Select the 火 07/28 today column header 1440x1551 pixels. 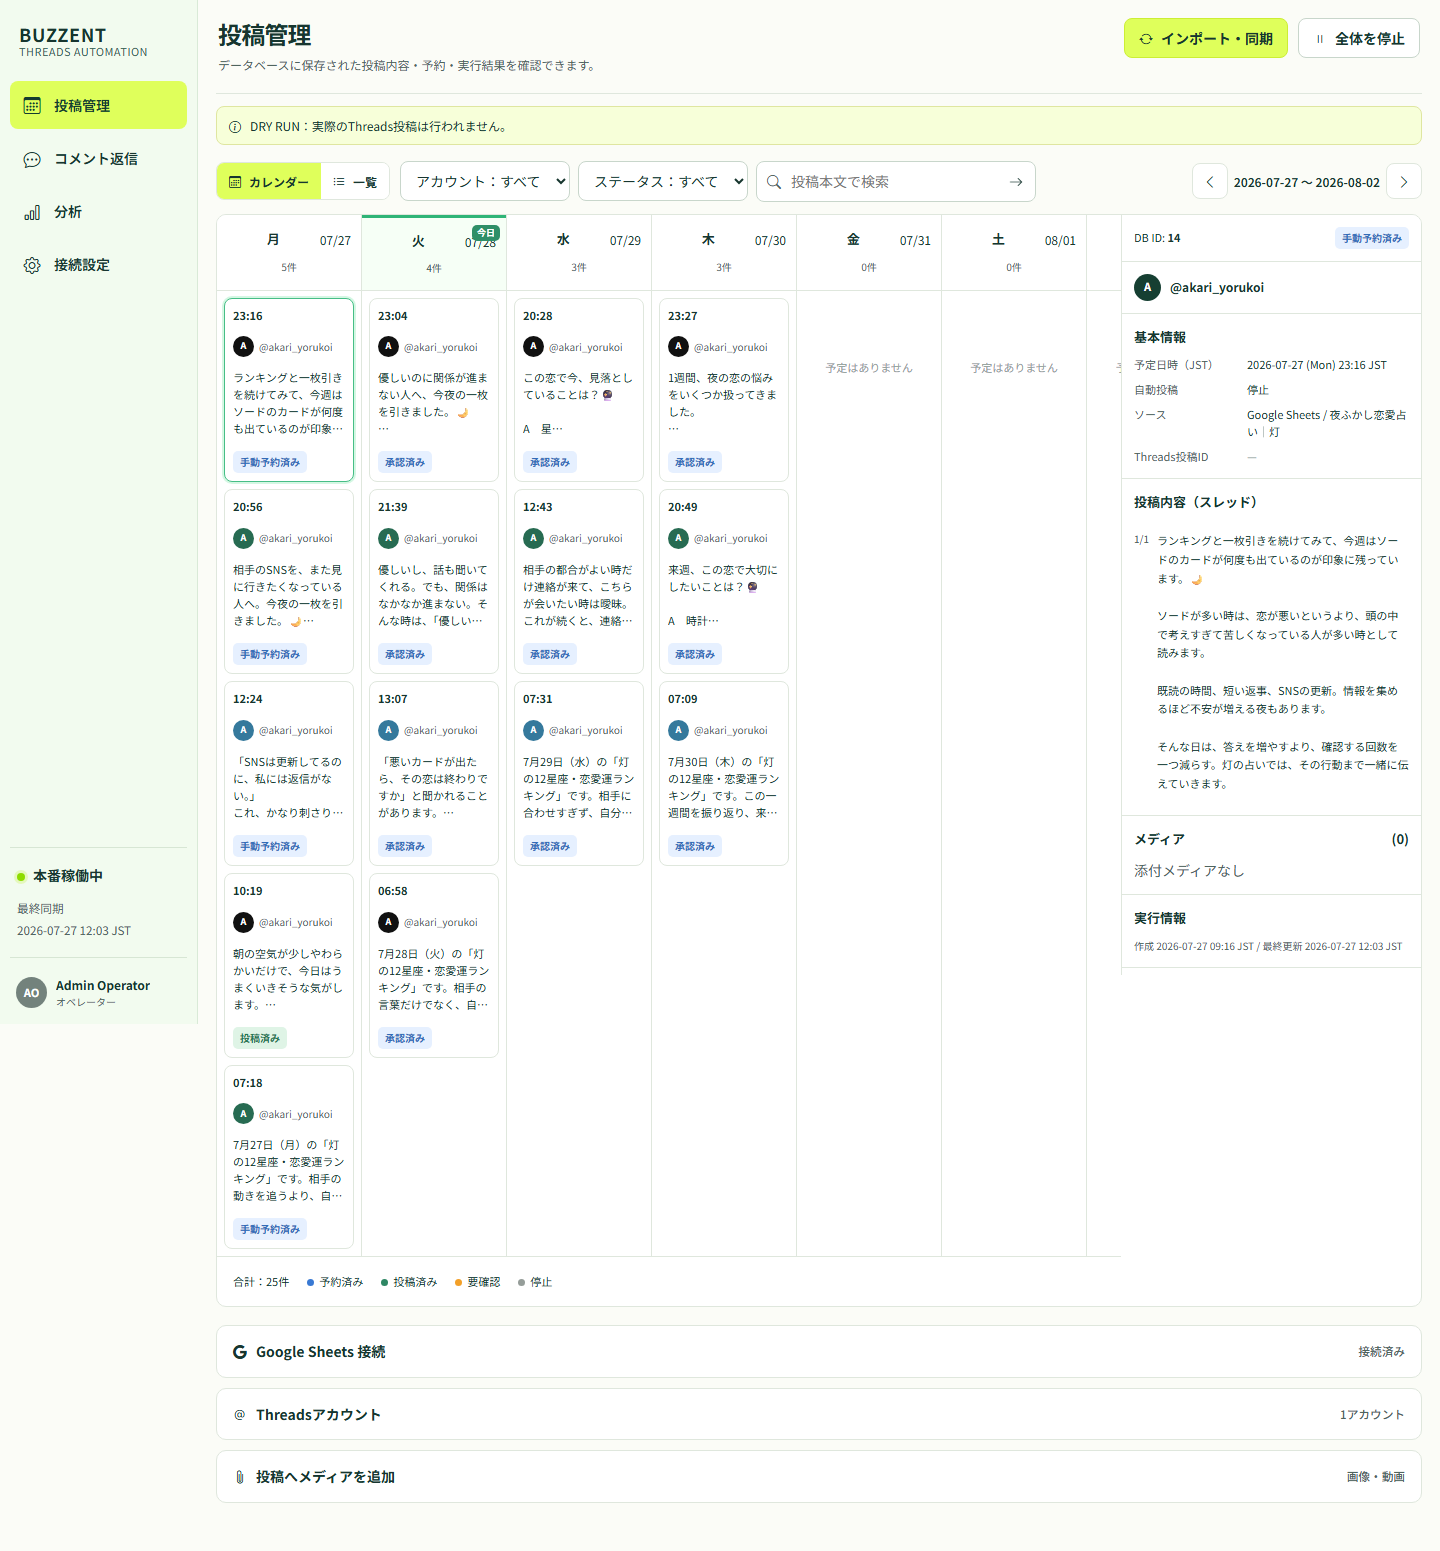coord(434,253)
